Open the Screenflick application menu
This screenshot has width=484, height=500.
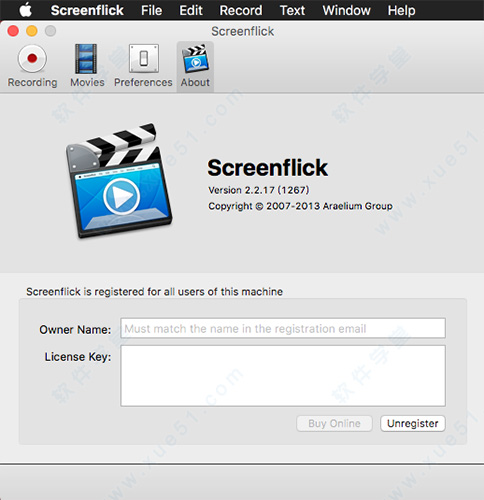click(87, 10)
